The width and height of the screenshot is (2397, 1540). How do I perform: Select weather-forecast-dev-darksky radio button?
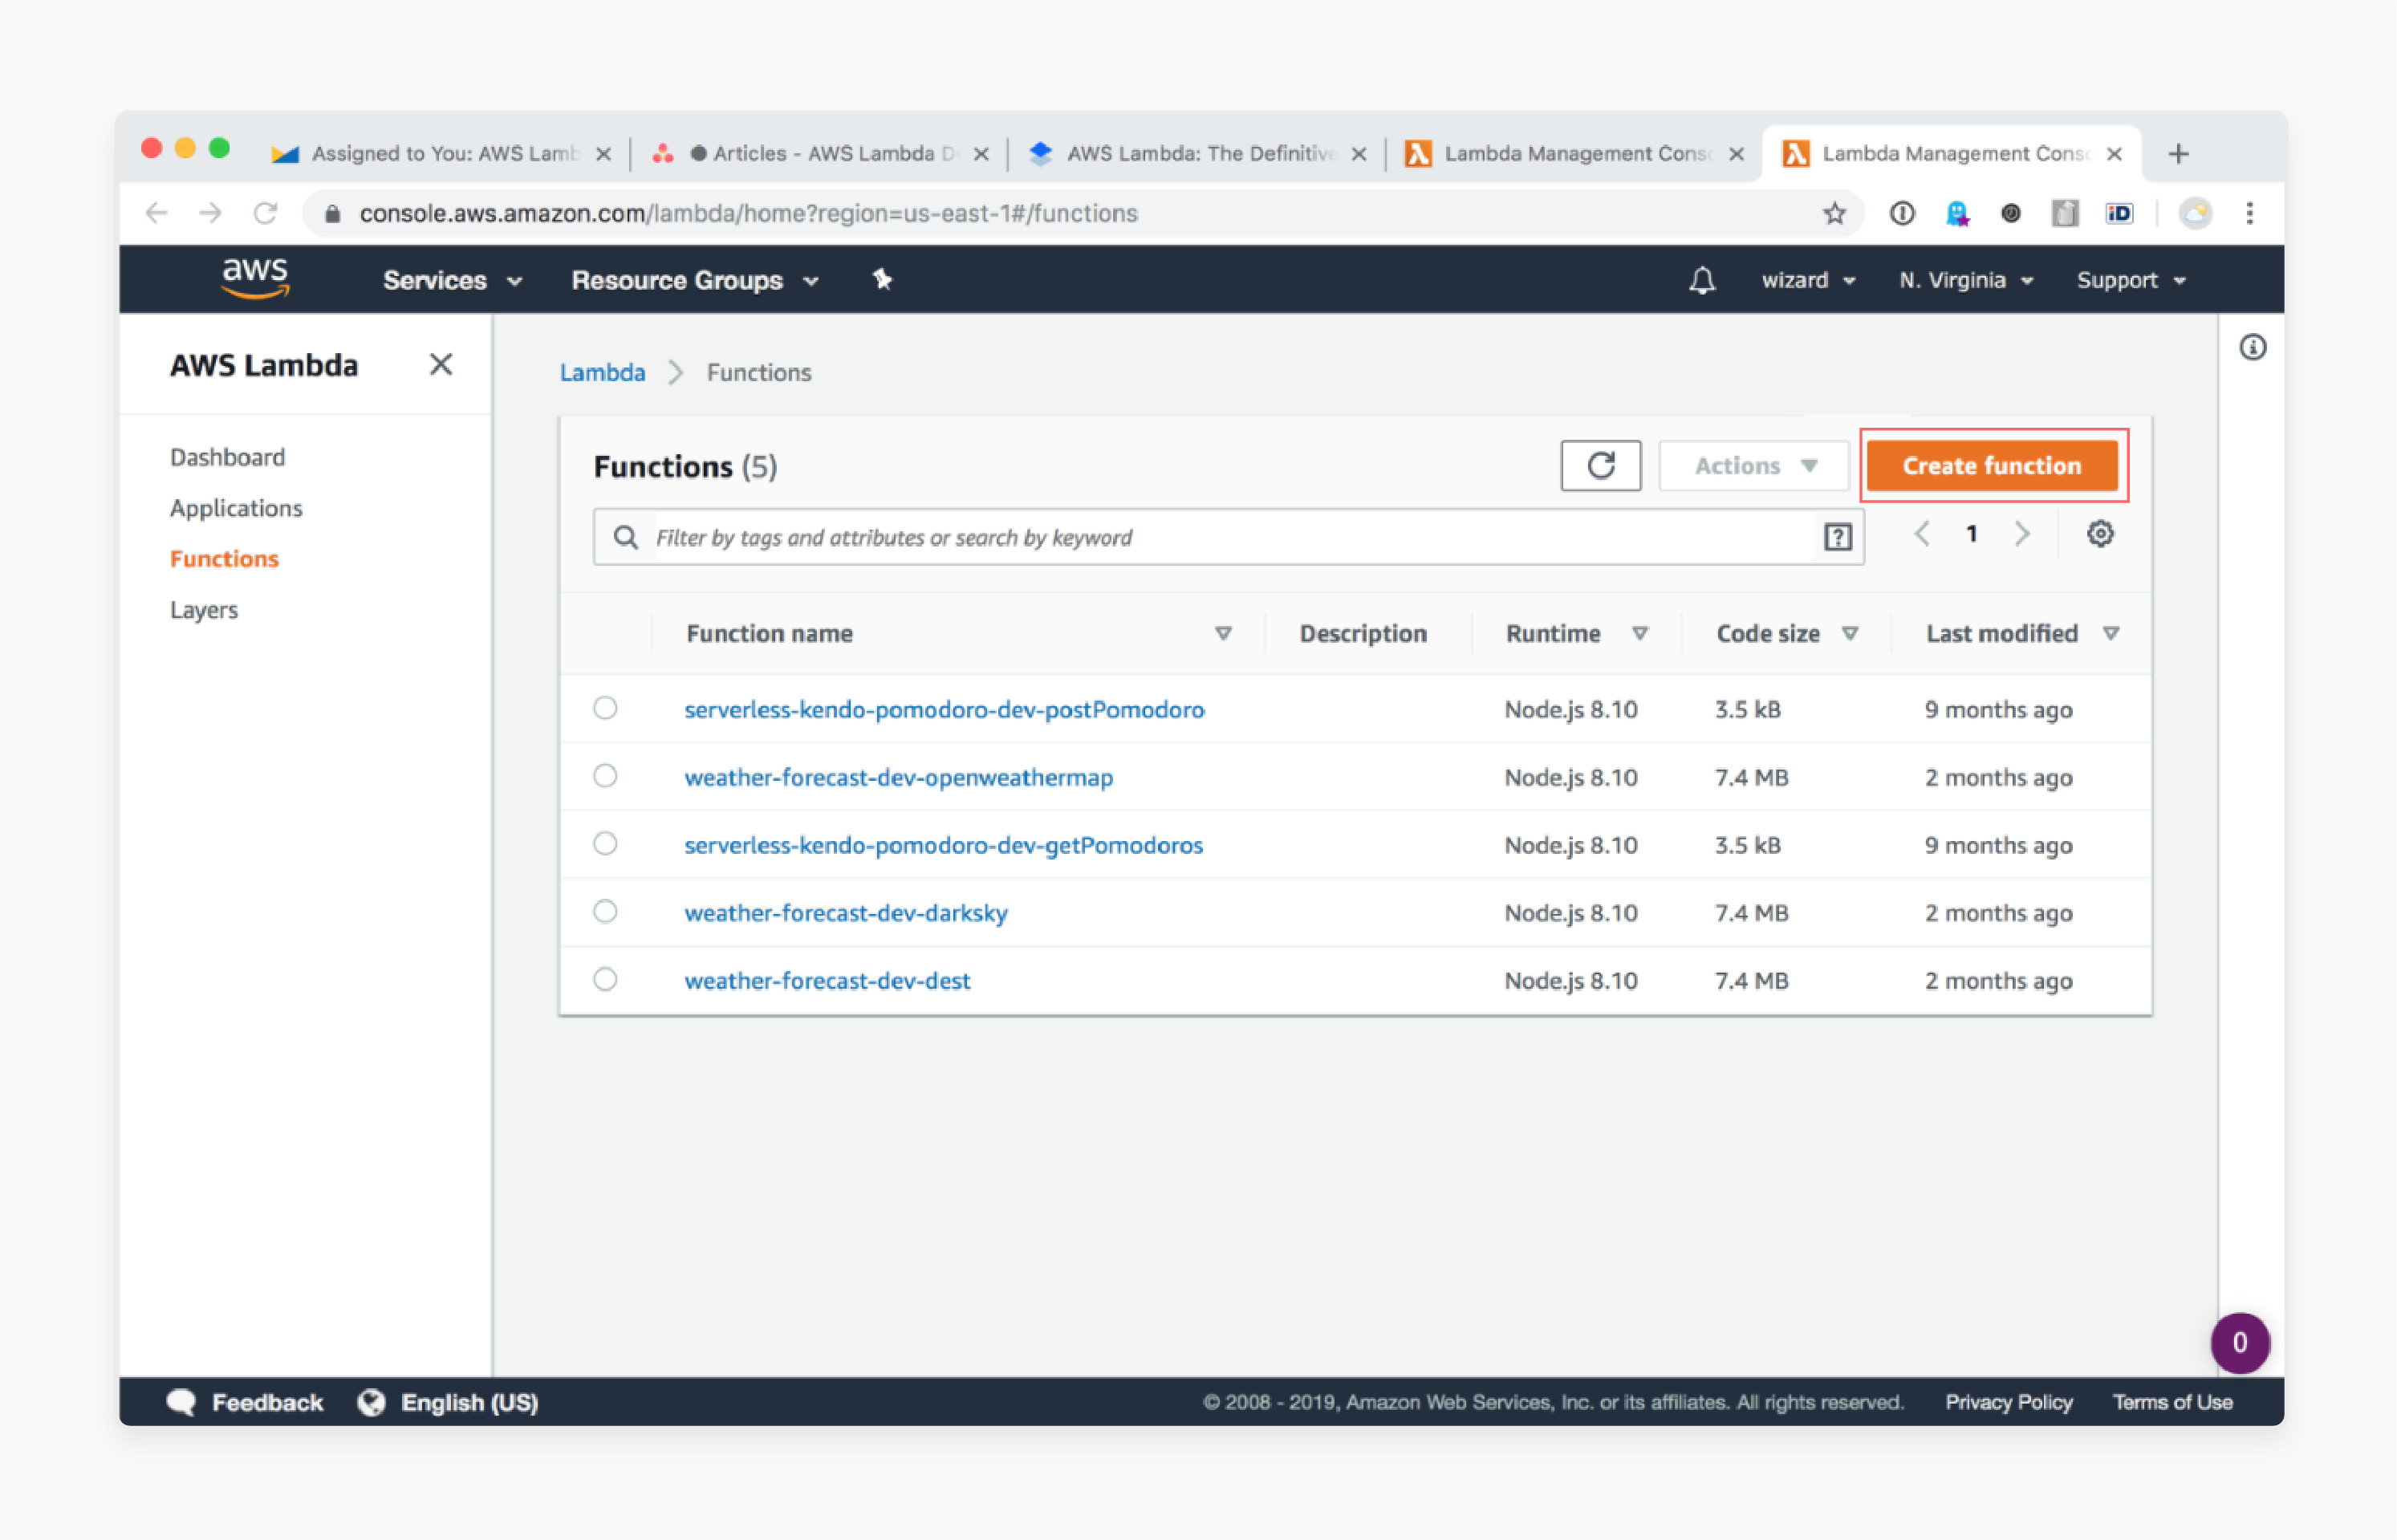click(605, 912)
